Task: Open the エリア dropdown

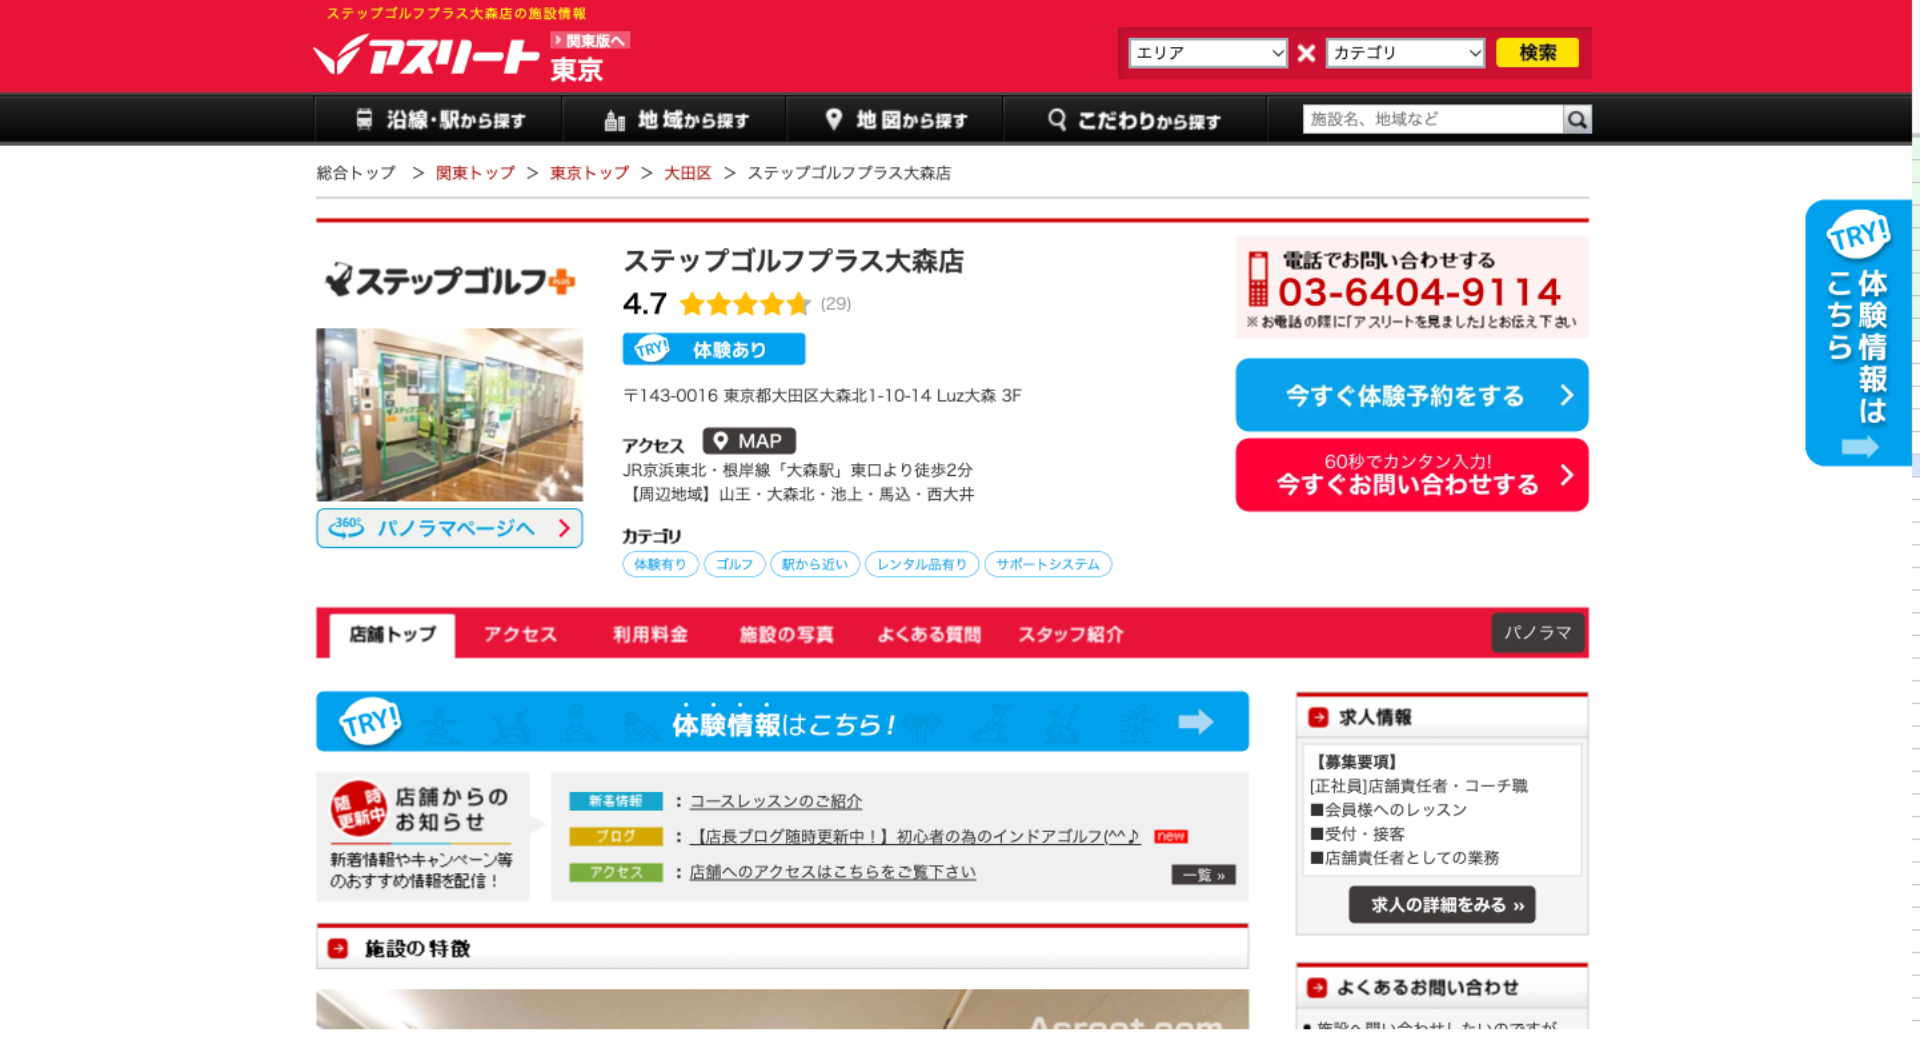Action: tap(1208, 53)
